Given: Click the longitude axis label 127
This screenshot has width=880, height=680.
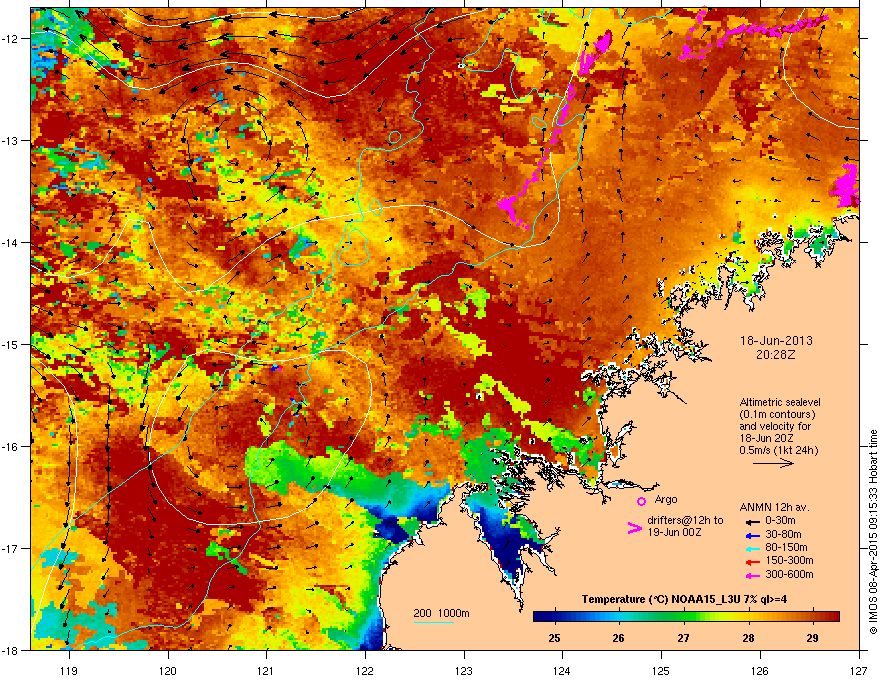Looking at the screenshot, I should pyautogui.click(x=859, y=670).
